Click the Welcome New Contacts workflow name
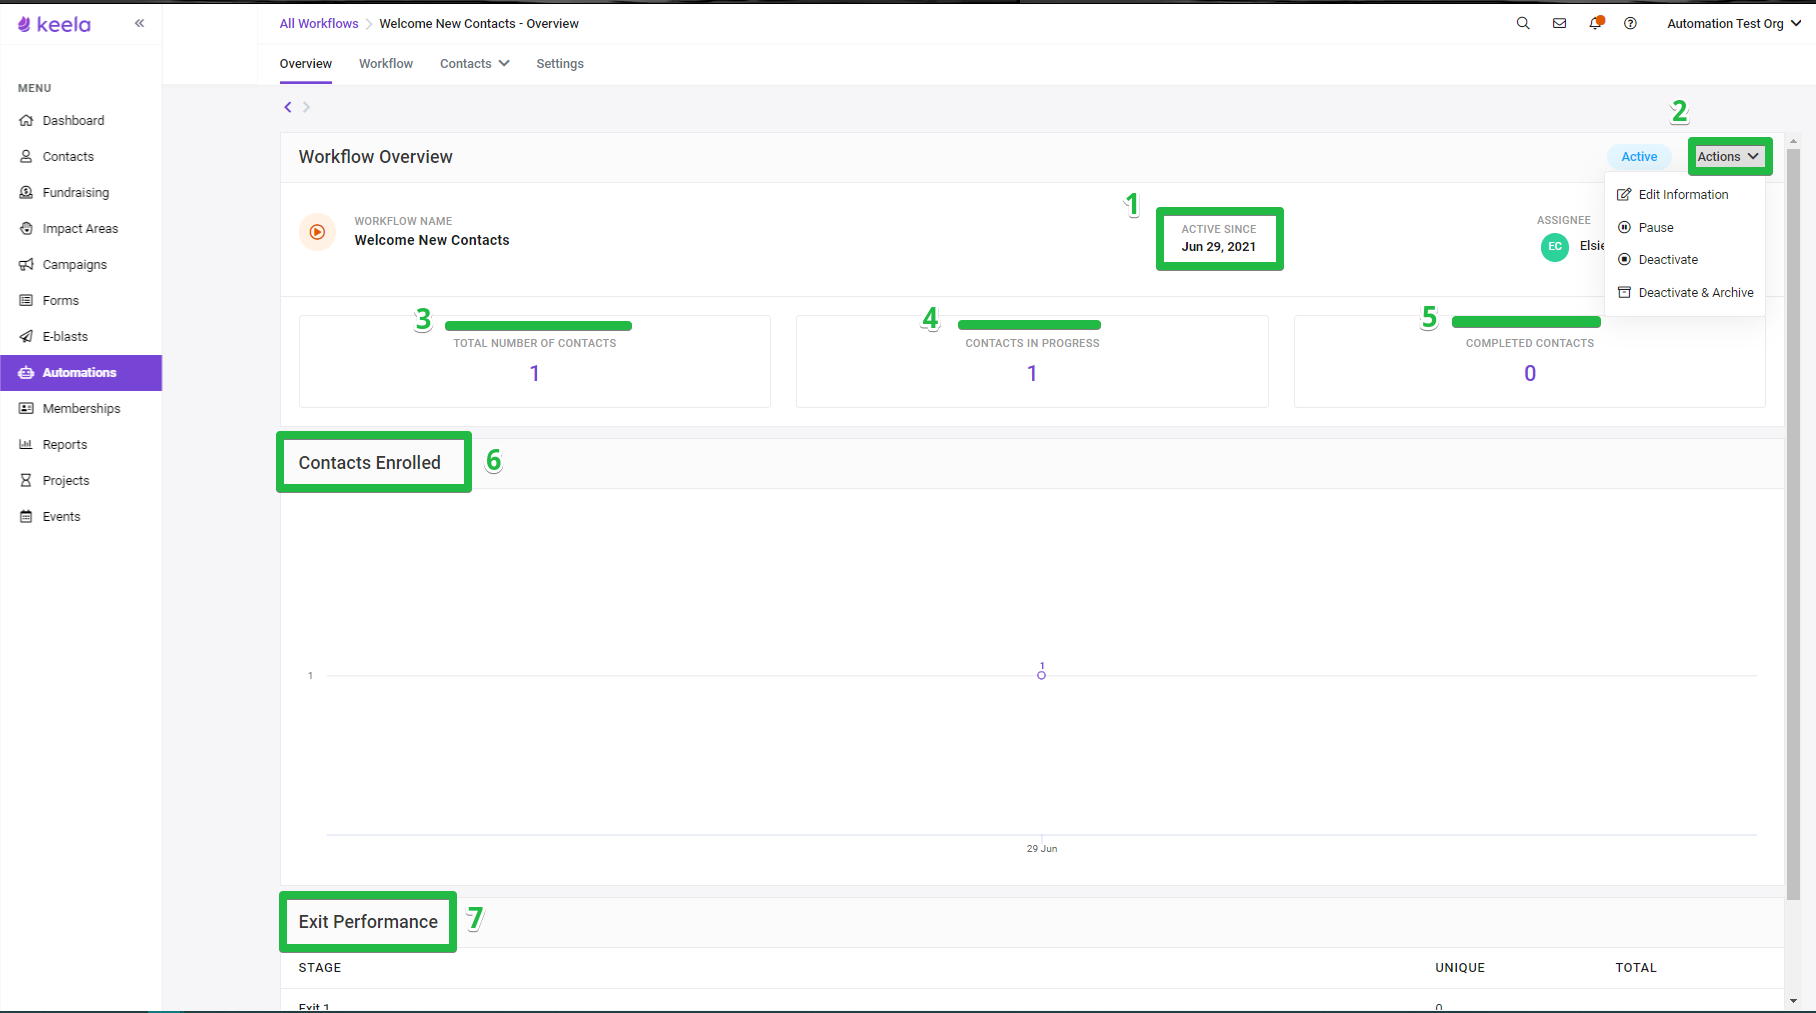Image resolution: width=1816 pixels, height=1013 pixels. pos(432,240)
